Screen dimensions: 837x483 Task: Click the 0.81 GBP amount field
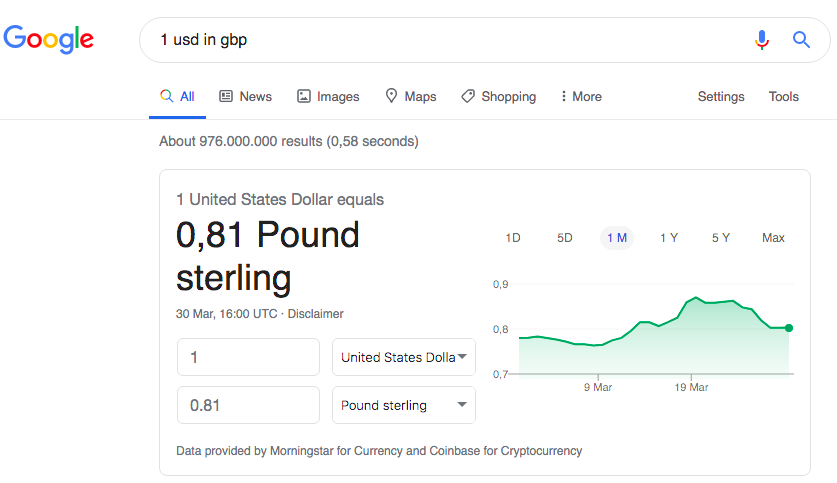pyautogui.click(x=248, y=405)
